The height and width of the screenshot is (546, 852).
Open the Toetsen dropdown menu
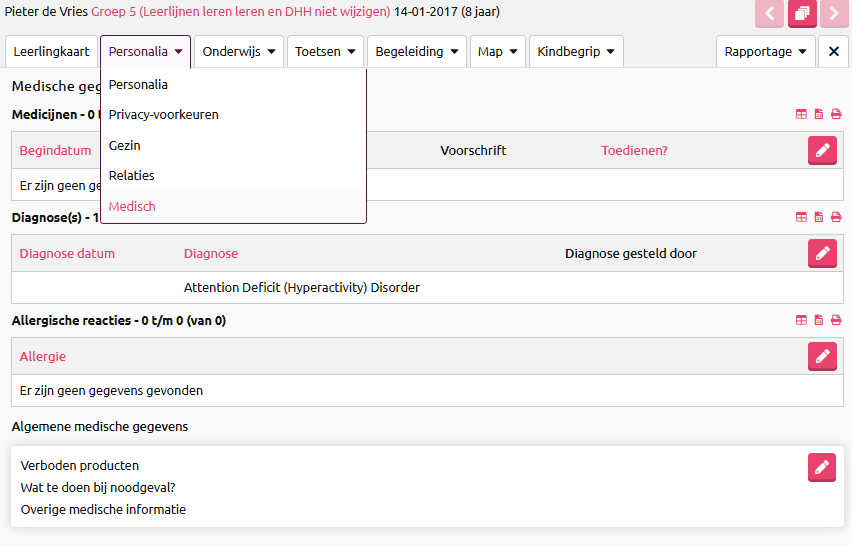(x=325, y=52)
